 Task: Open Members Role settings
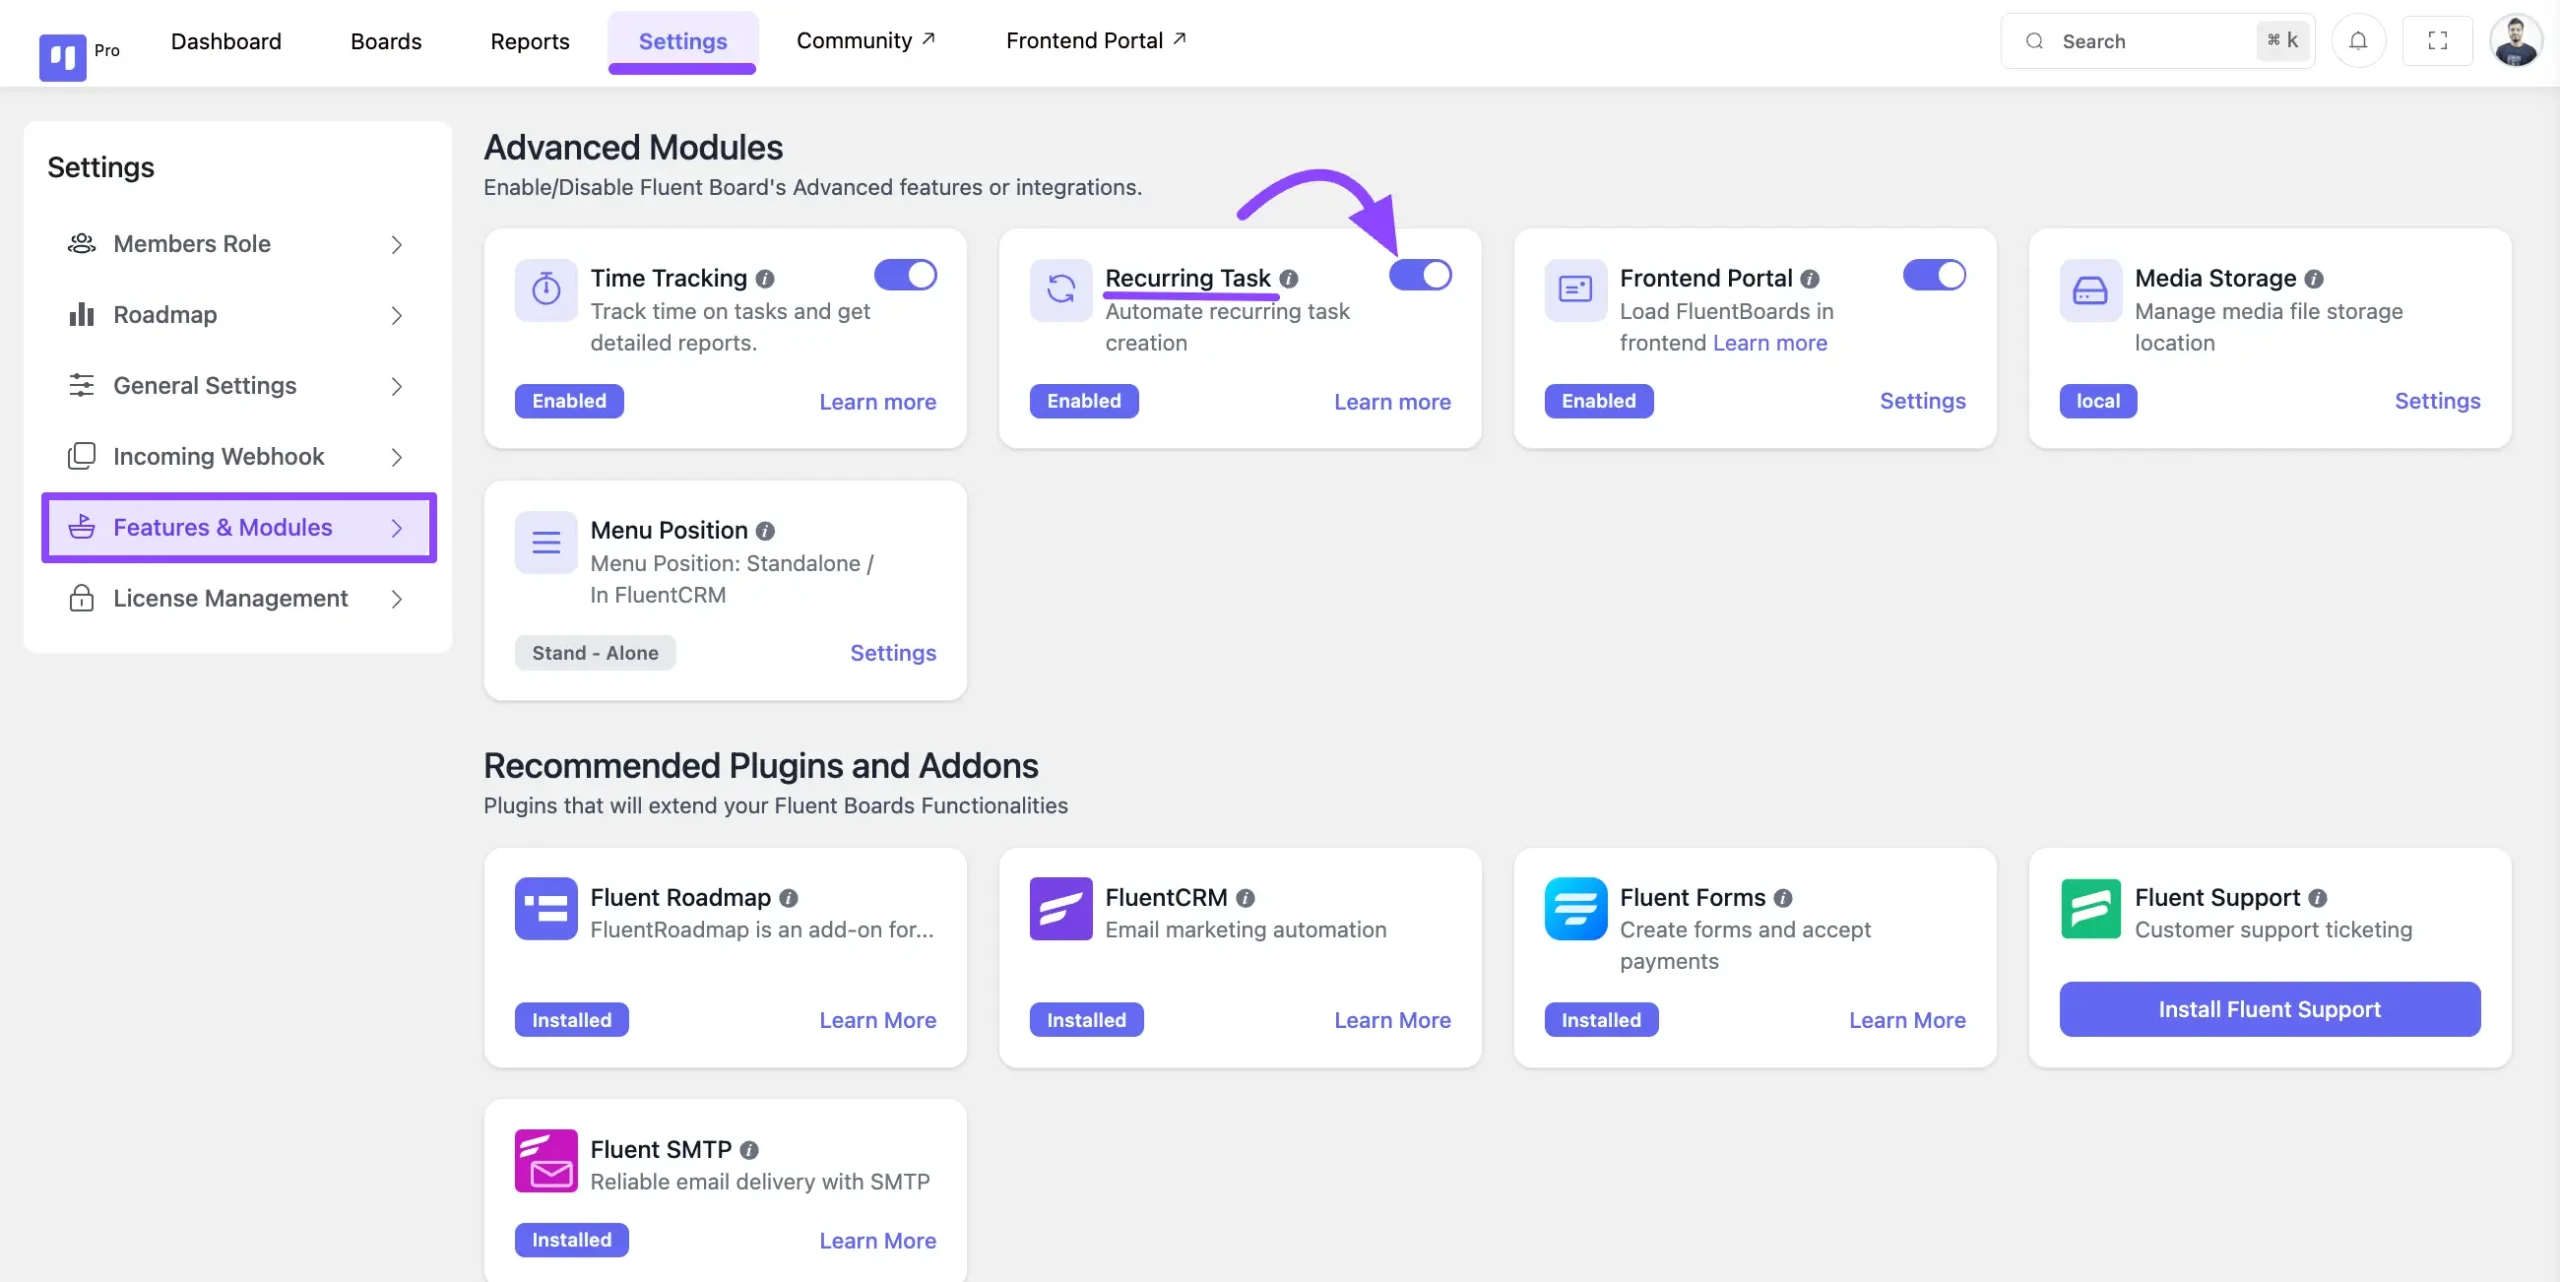click(x=238, y=244)
